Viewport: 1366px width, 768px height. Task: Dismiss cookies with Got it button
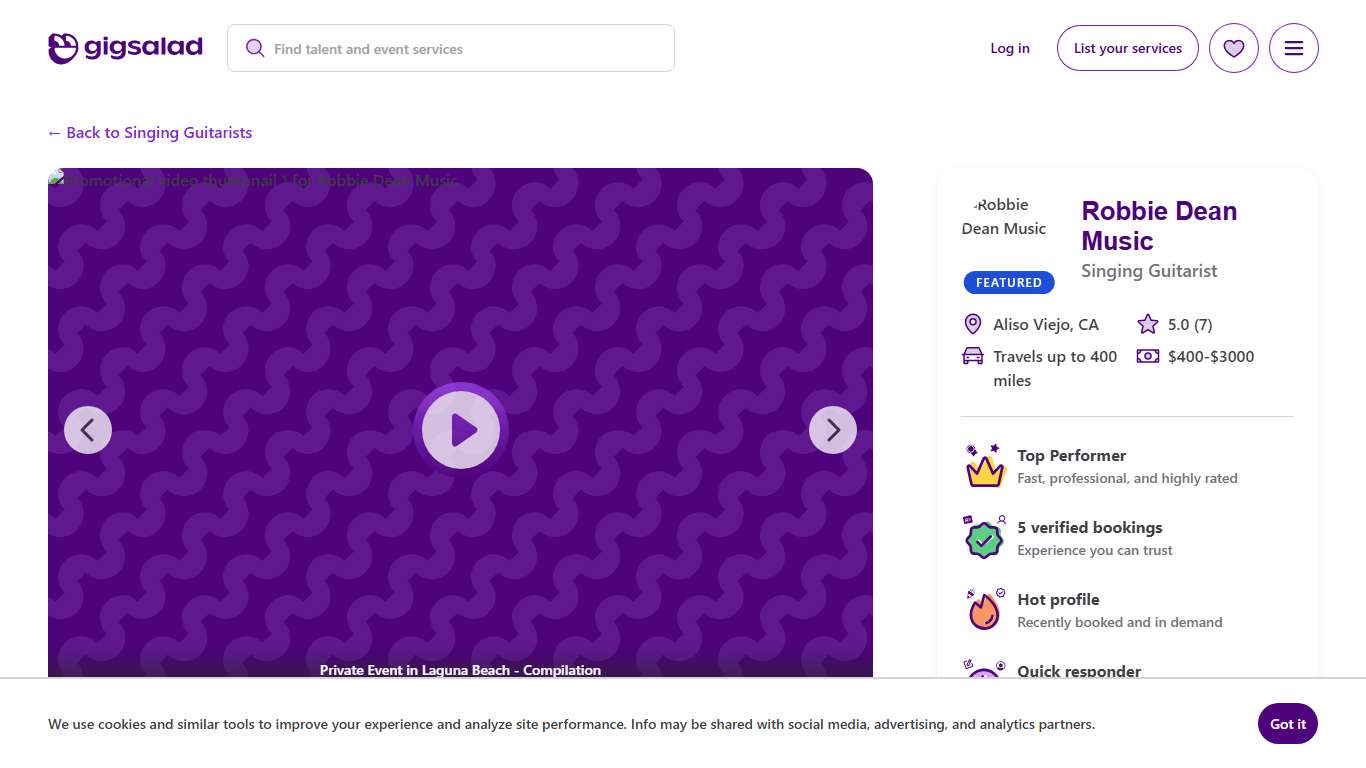pyautogui.click(x=1287, y=724)
